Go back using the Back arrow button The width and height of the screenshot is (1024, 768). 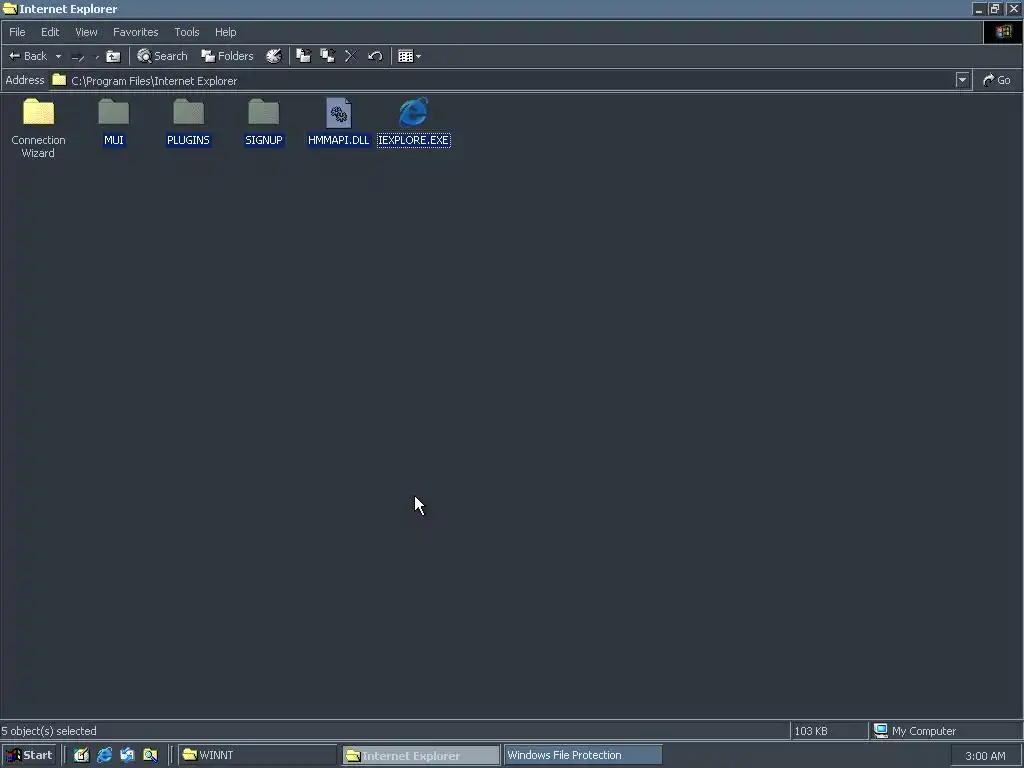coord(27,56)
